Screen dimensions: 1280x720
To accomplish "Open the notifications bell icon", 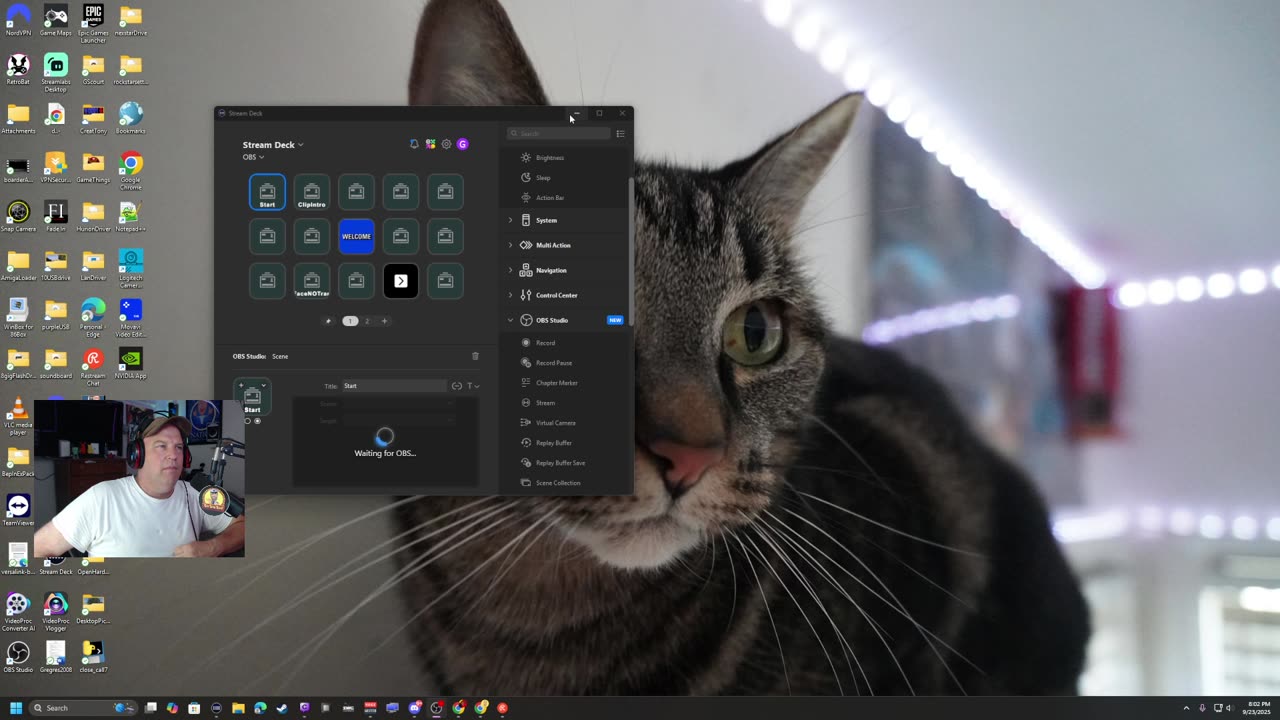I will coord(414,144).
